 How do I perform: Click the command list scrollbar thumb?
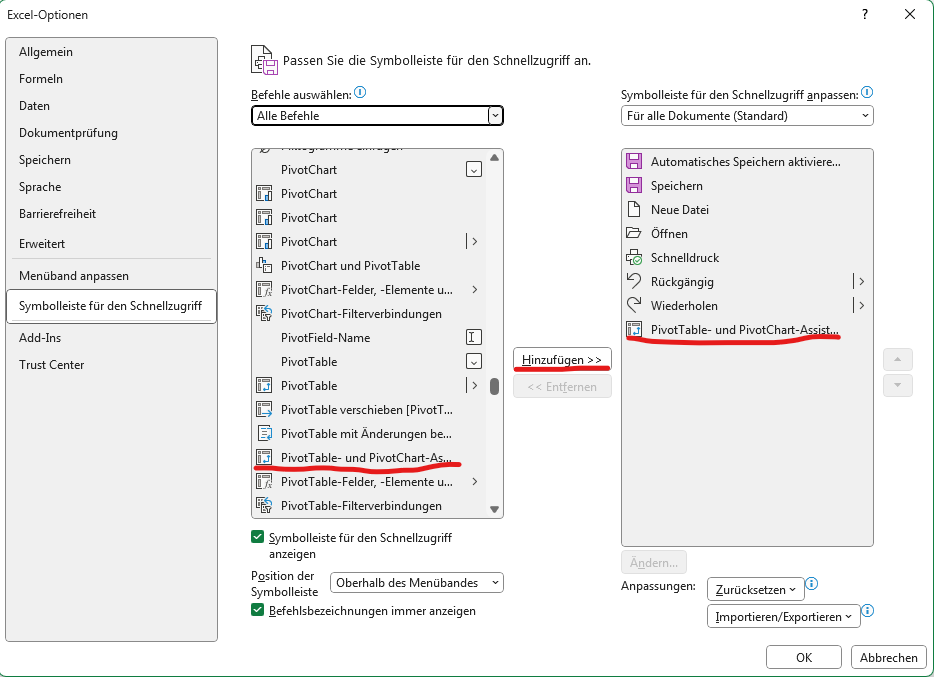pos(494,387)
